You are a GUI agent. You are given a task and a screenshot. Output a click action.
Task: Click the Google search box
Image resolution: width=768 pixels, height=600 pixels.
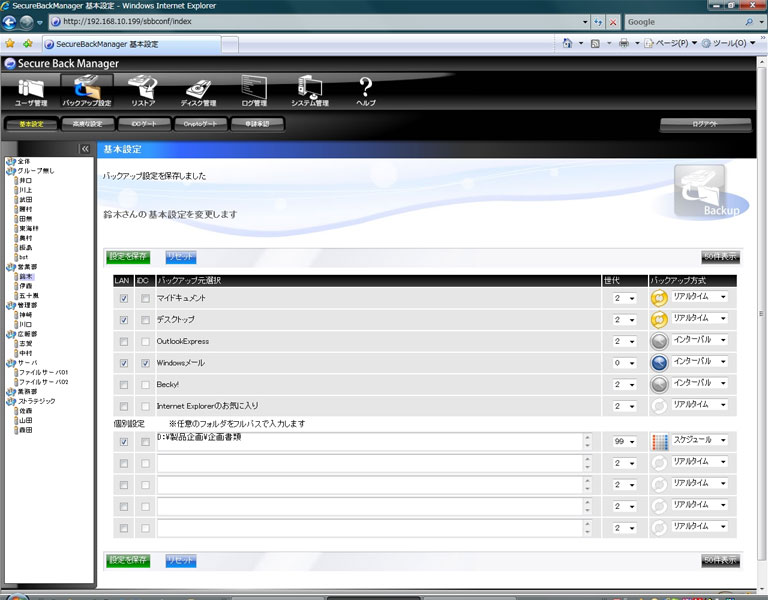pos(684,22)
